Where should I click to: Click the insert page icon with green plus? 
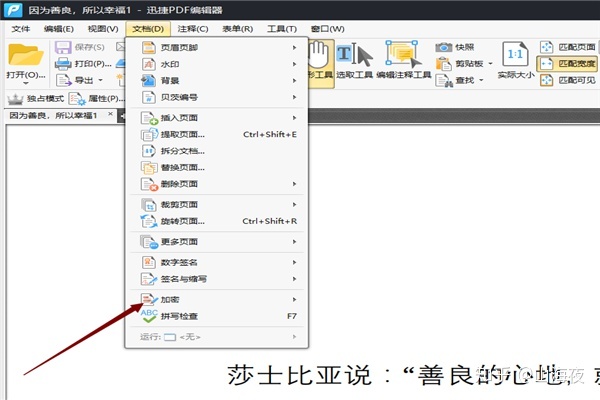coord(149,118)
